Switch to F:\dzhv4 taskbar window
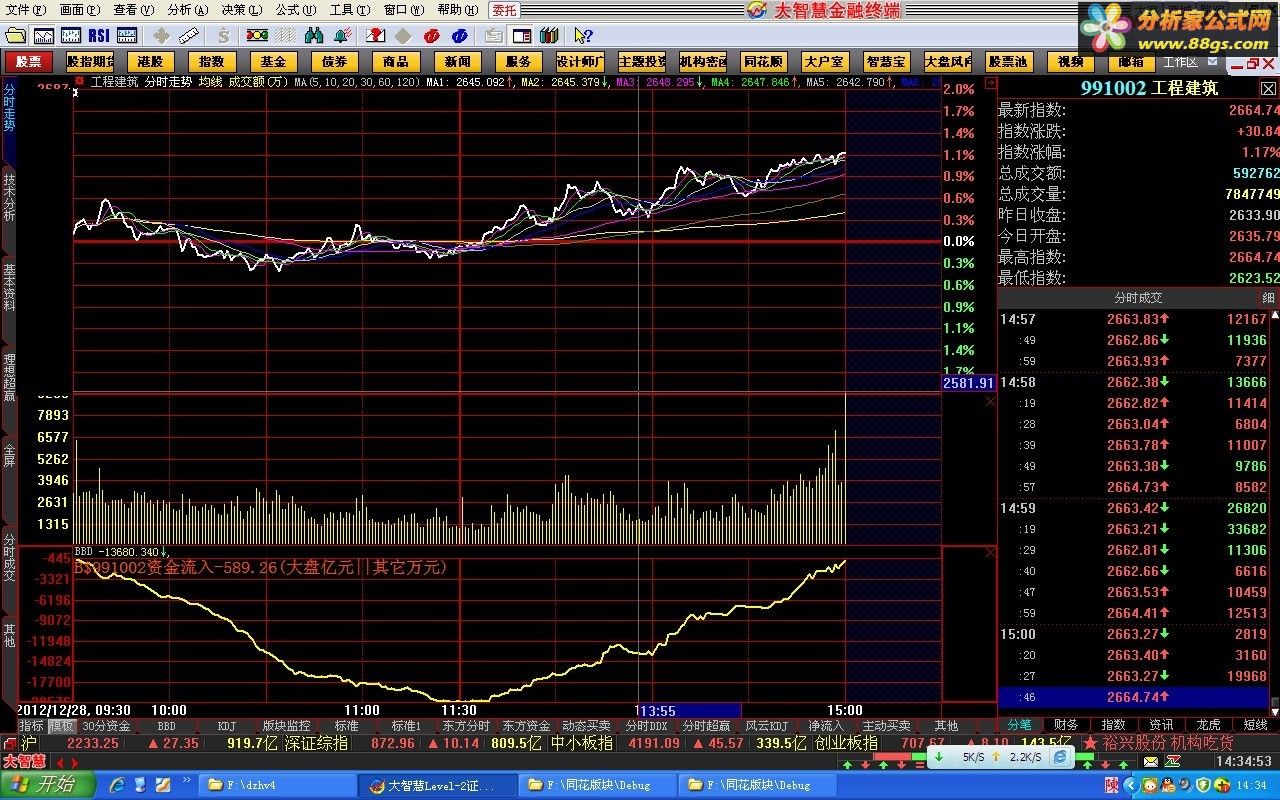The height and width of the screenshot is (800, 1280). [x=277, y=785]
